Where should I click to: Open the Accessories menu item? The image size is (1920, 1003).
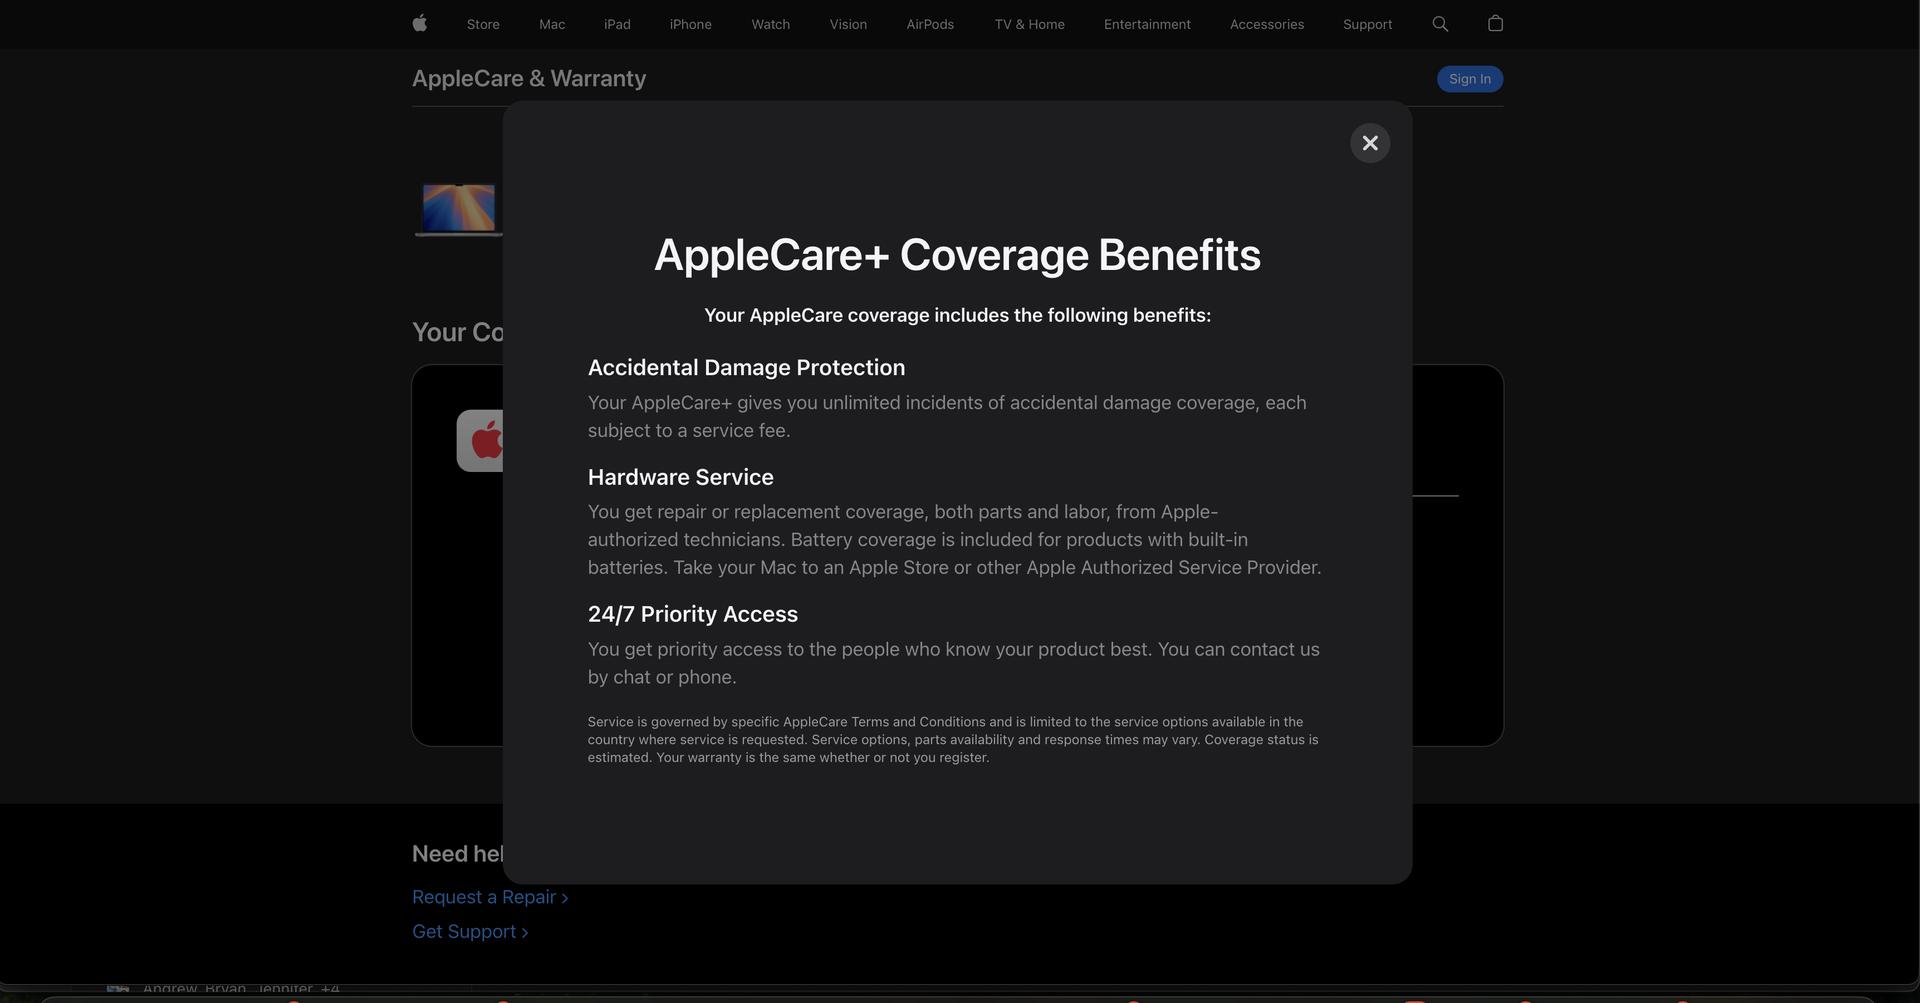[1267, 24]
